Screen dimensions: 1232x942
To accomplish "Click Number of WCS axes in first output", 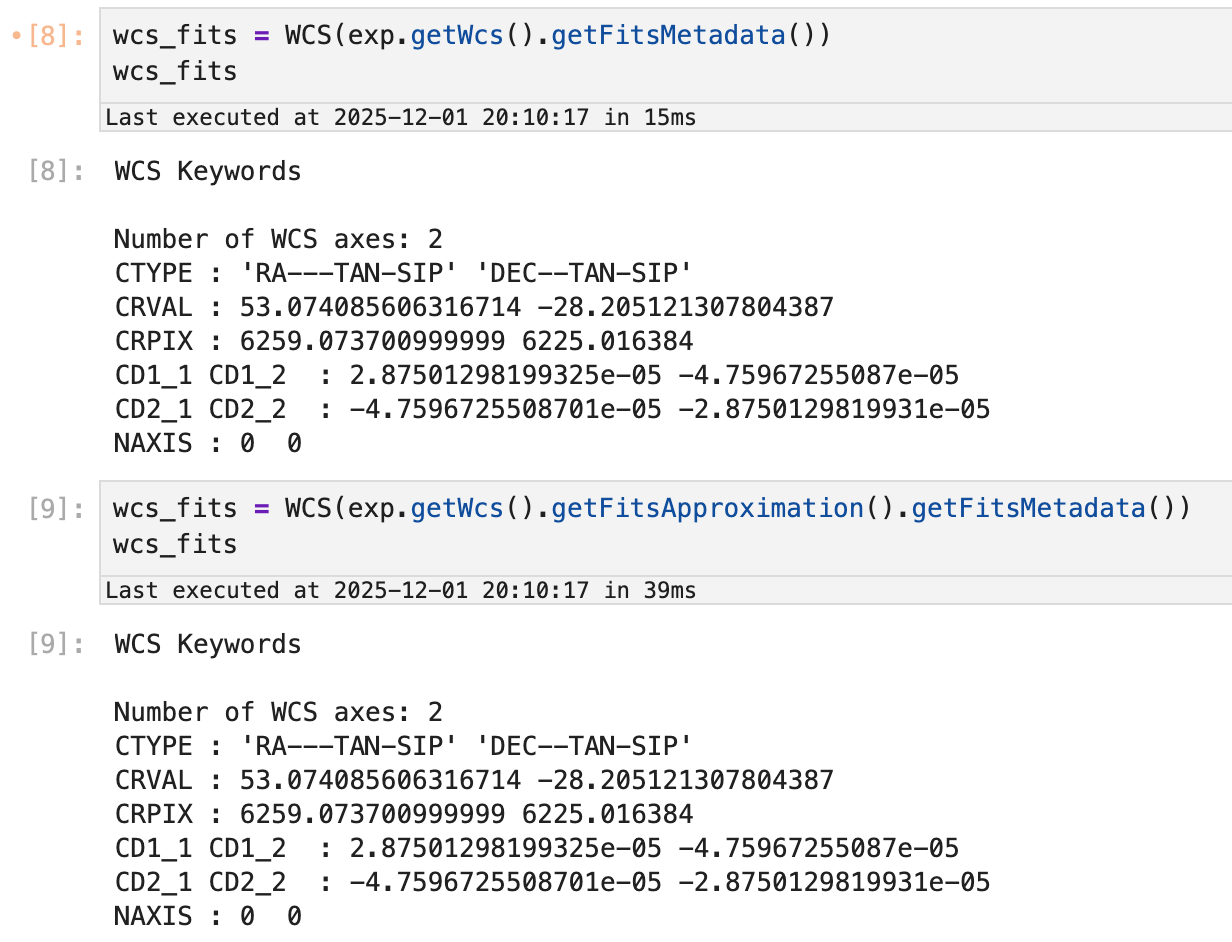I will click(x=277, y=240).
